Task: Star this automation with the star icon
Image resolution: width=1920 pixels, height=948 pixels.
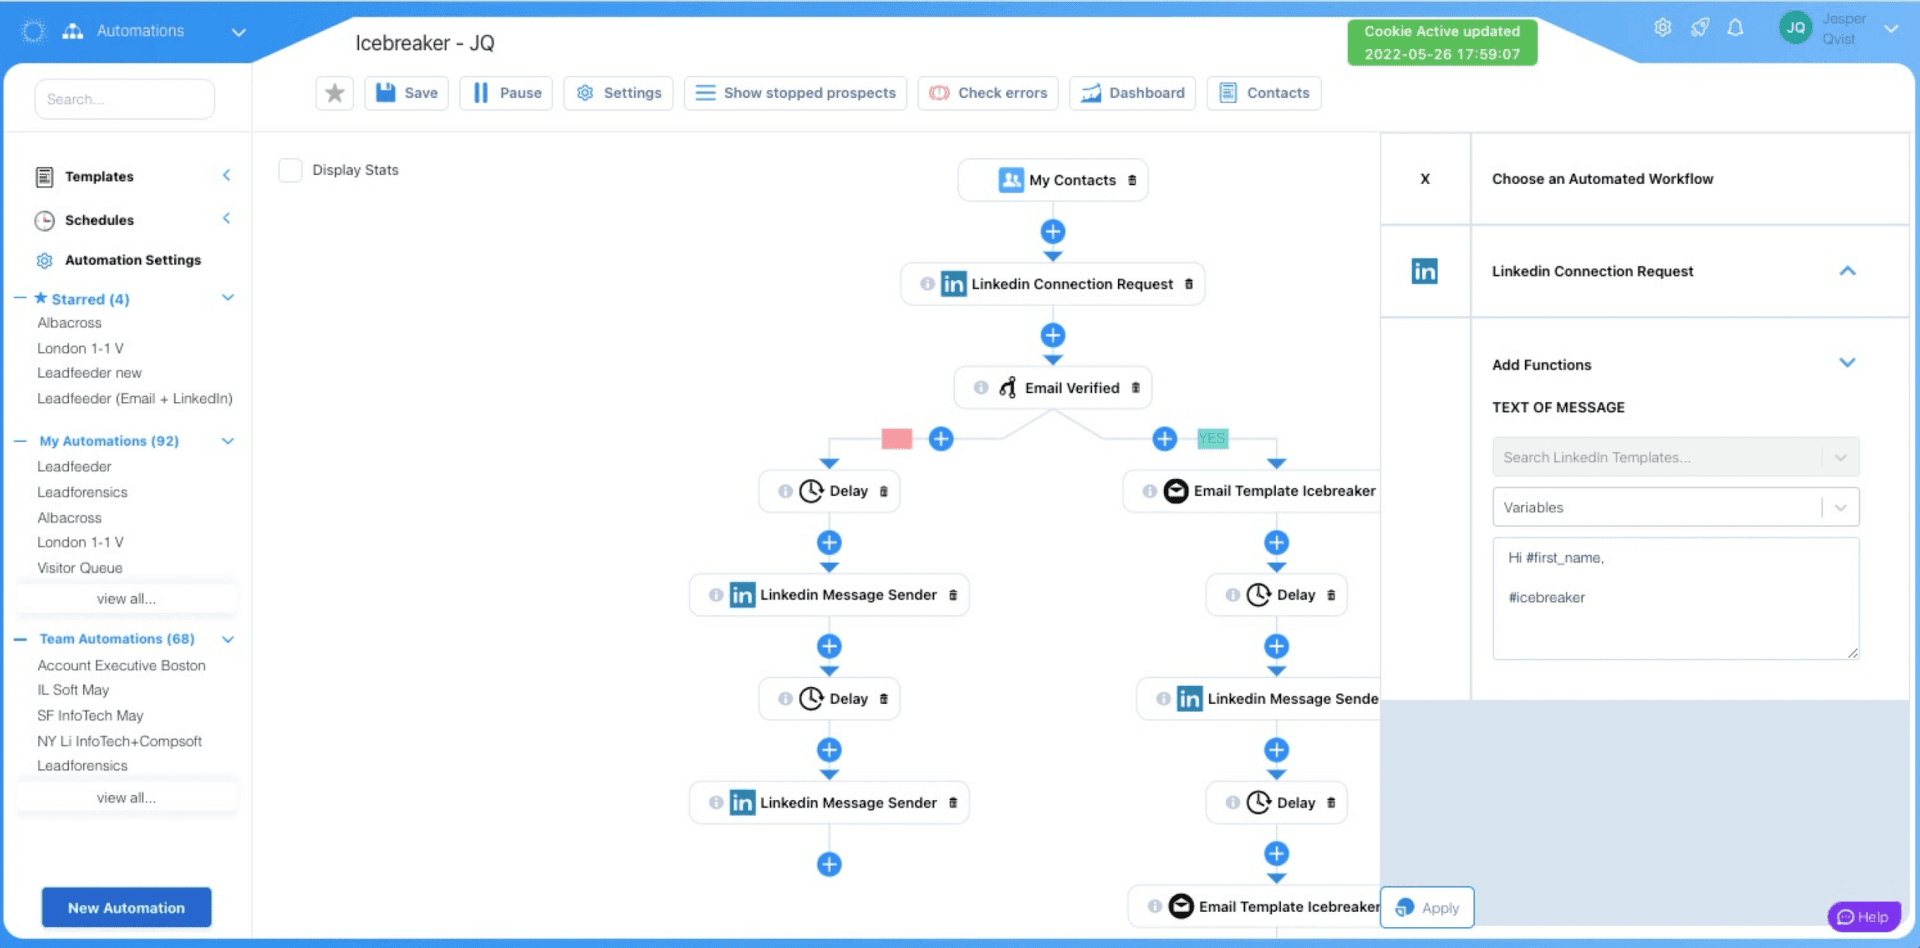Action: (x=334, y=93)
